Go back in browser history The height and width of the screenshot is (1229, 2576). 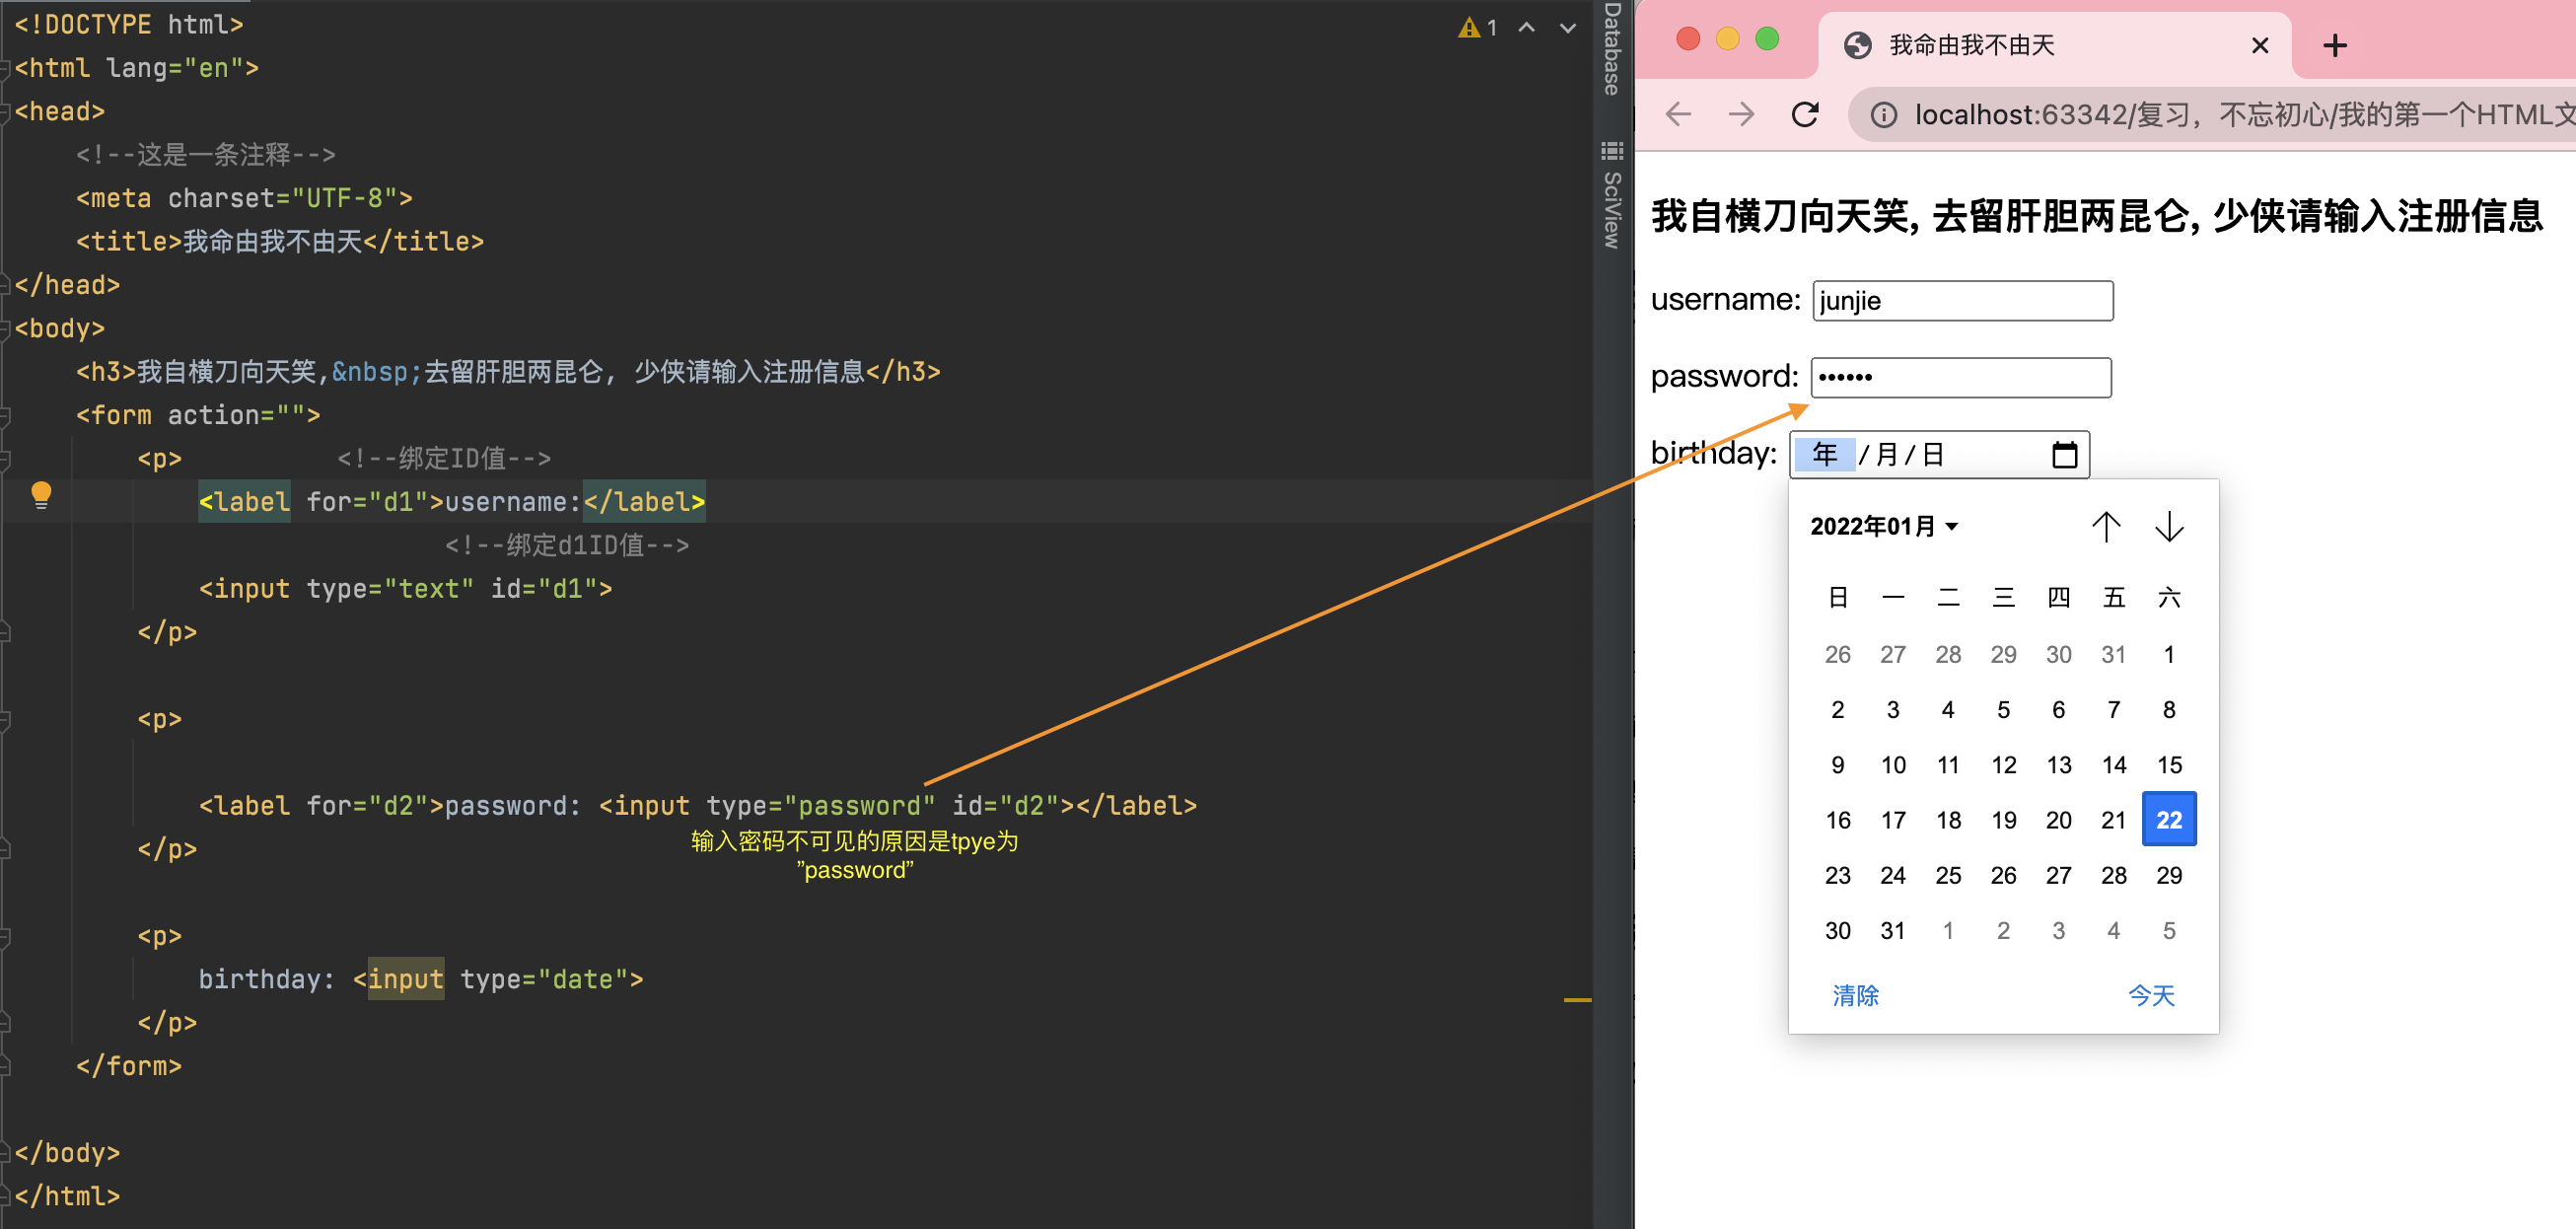(1678, 115)
